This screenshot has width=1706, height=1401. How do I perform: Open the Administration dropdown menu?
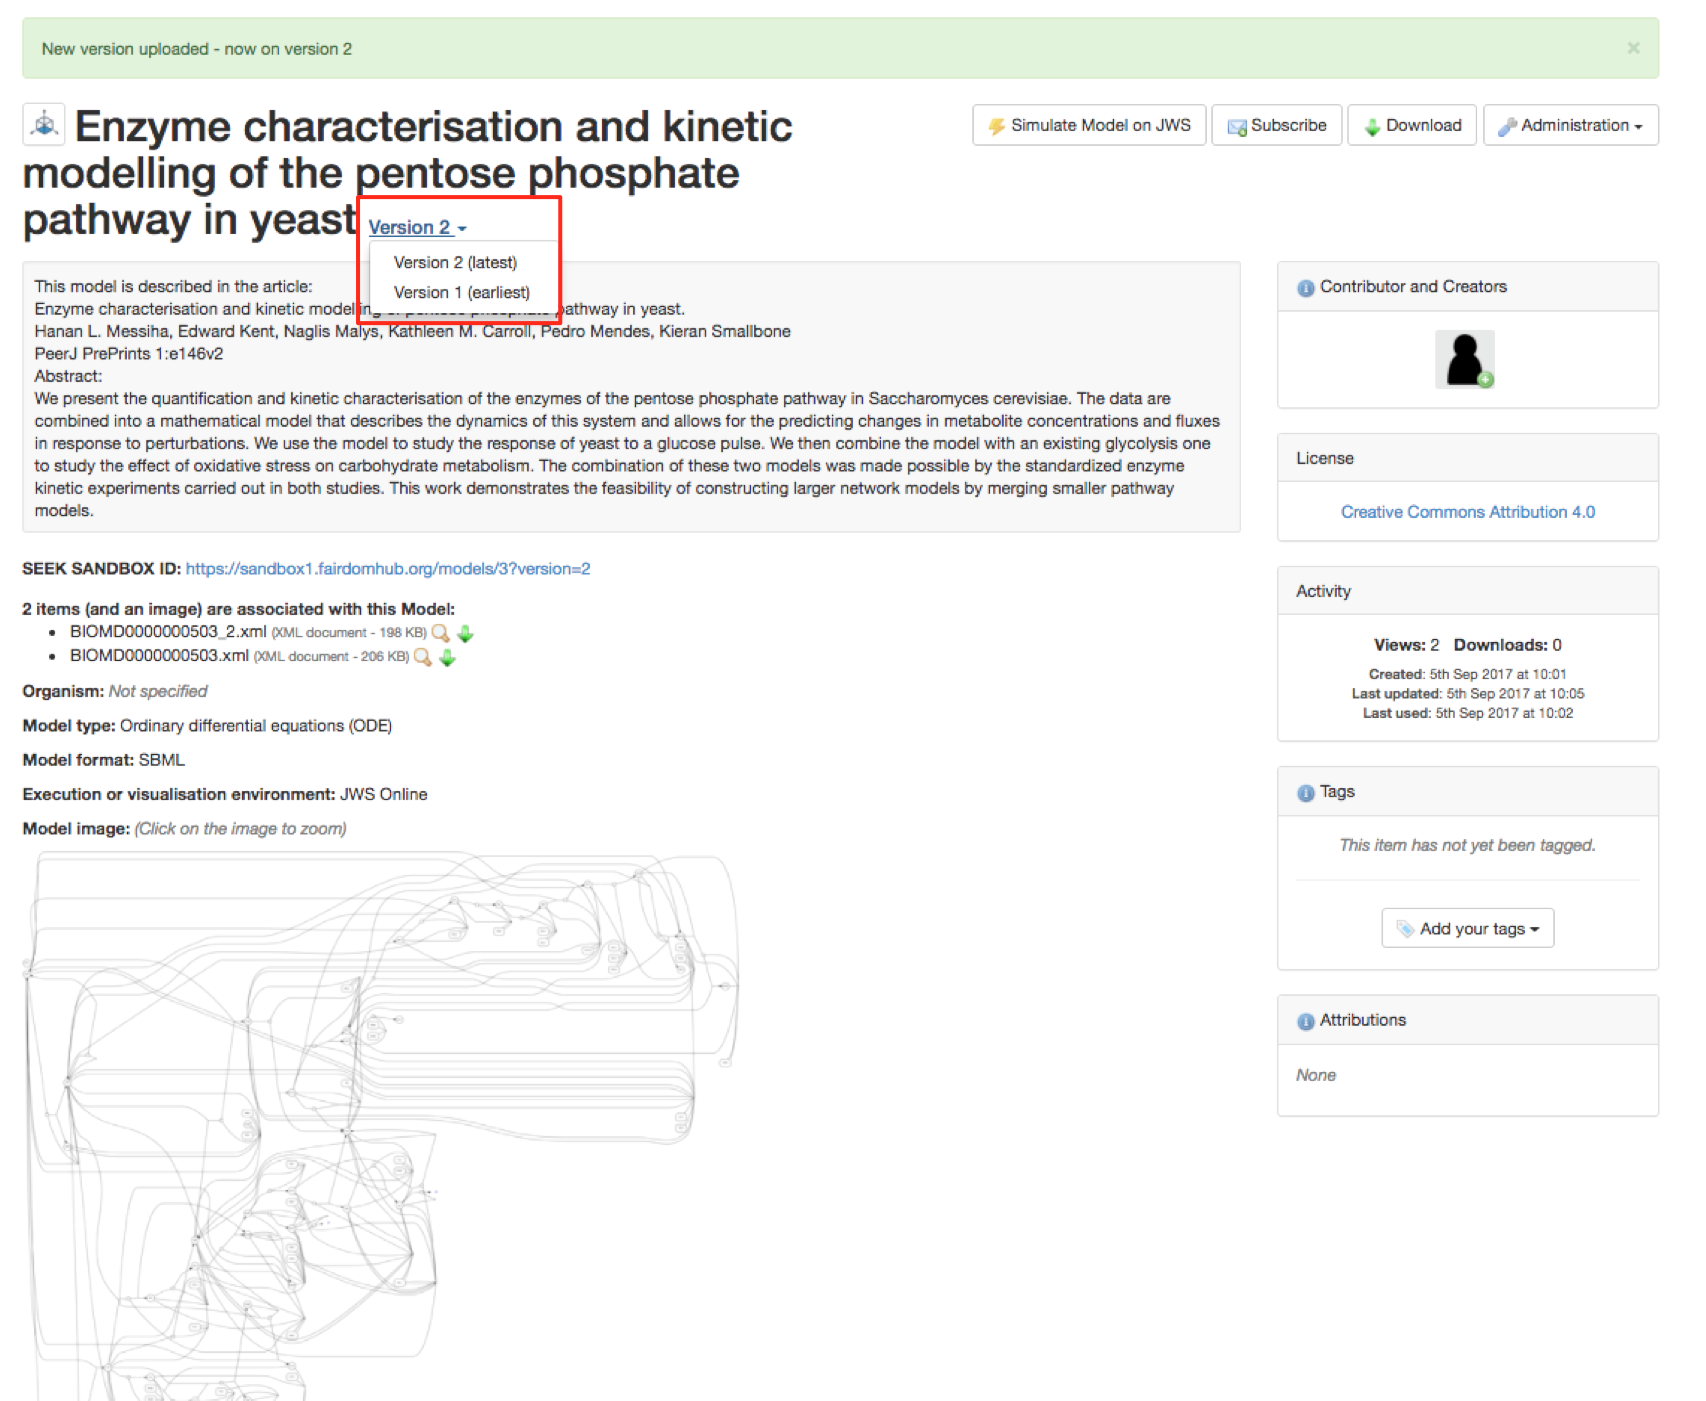(x=1570, y=126)
